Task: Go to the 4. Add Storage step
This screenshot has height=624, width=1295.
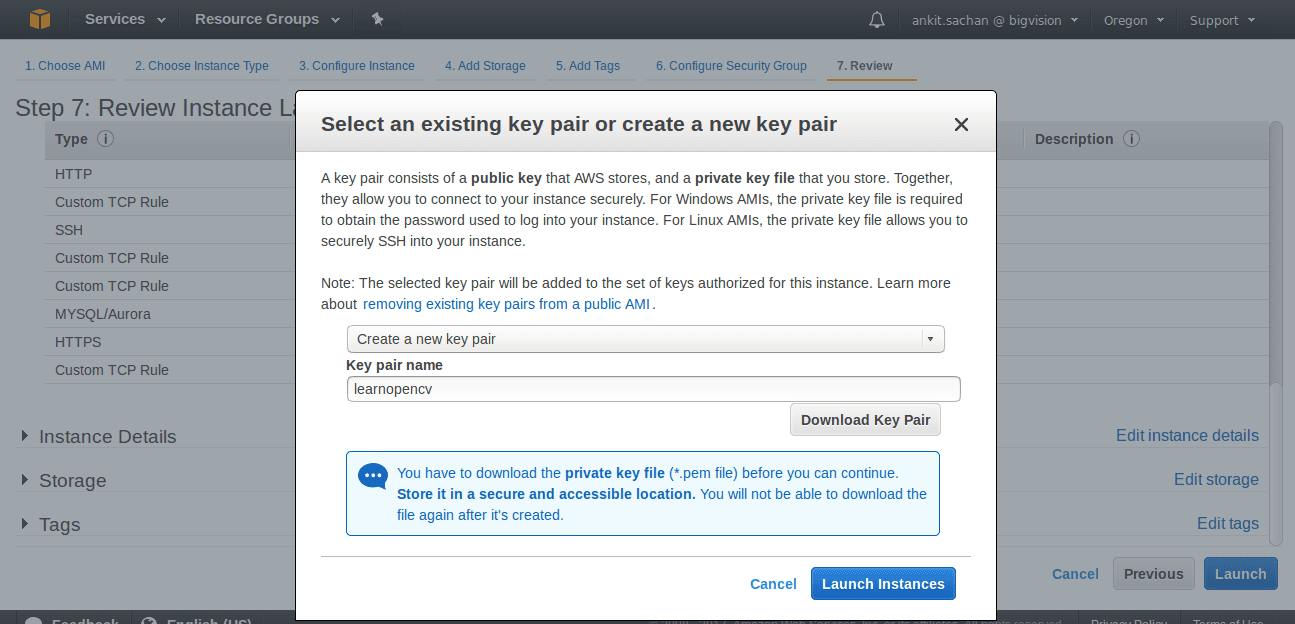Action: point(485,66)
